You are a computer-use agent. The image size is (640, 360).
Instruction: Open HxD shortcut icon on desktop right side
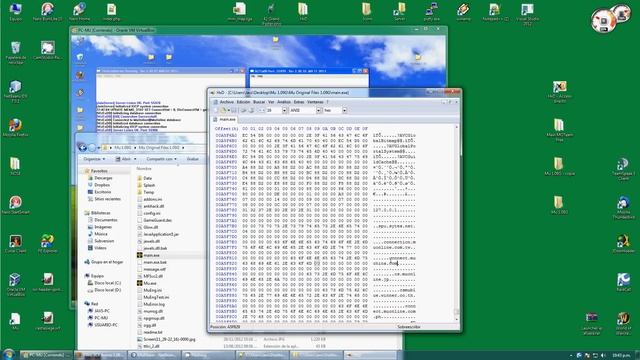tap(560, 91)
